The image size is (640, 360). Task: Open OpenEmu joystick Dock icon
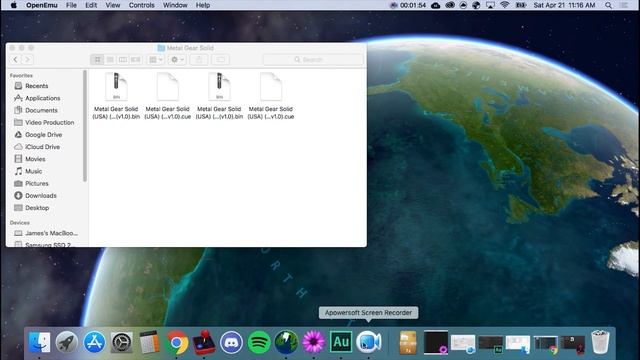[204, 342]
